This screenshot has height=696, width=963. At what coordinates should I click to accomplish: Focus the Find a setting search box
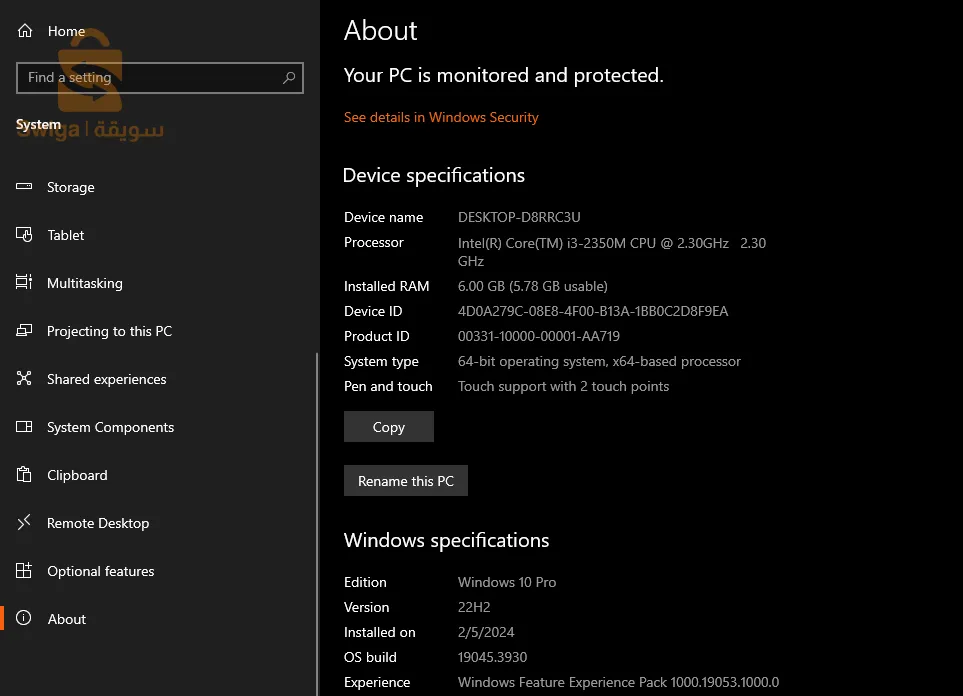click(x=150, y=78)
